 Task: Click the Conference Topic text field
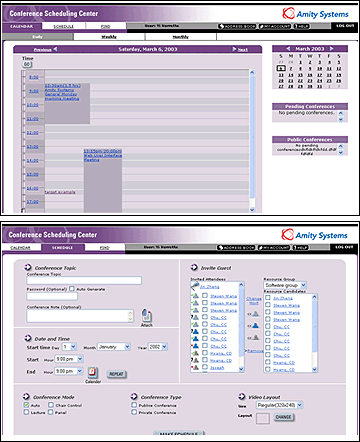click(84, 280)
